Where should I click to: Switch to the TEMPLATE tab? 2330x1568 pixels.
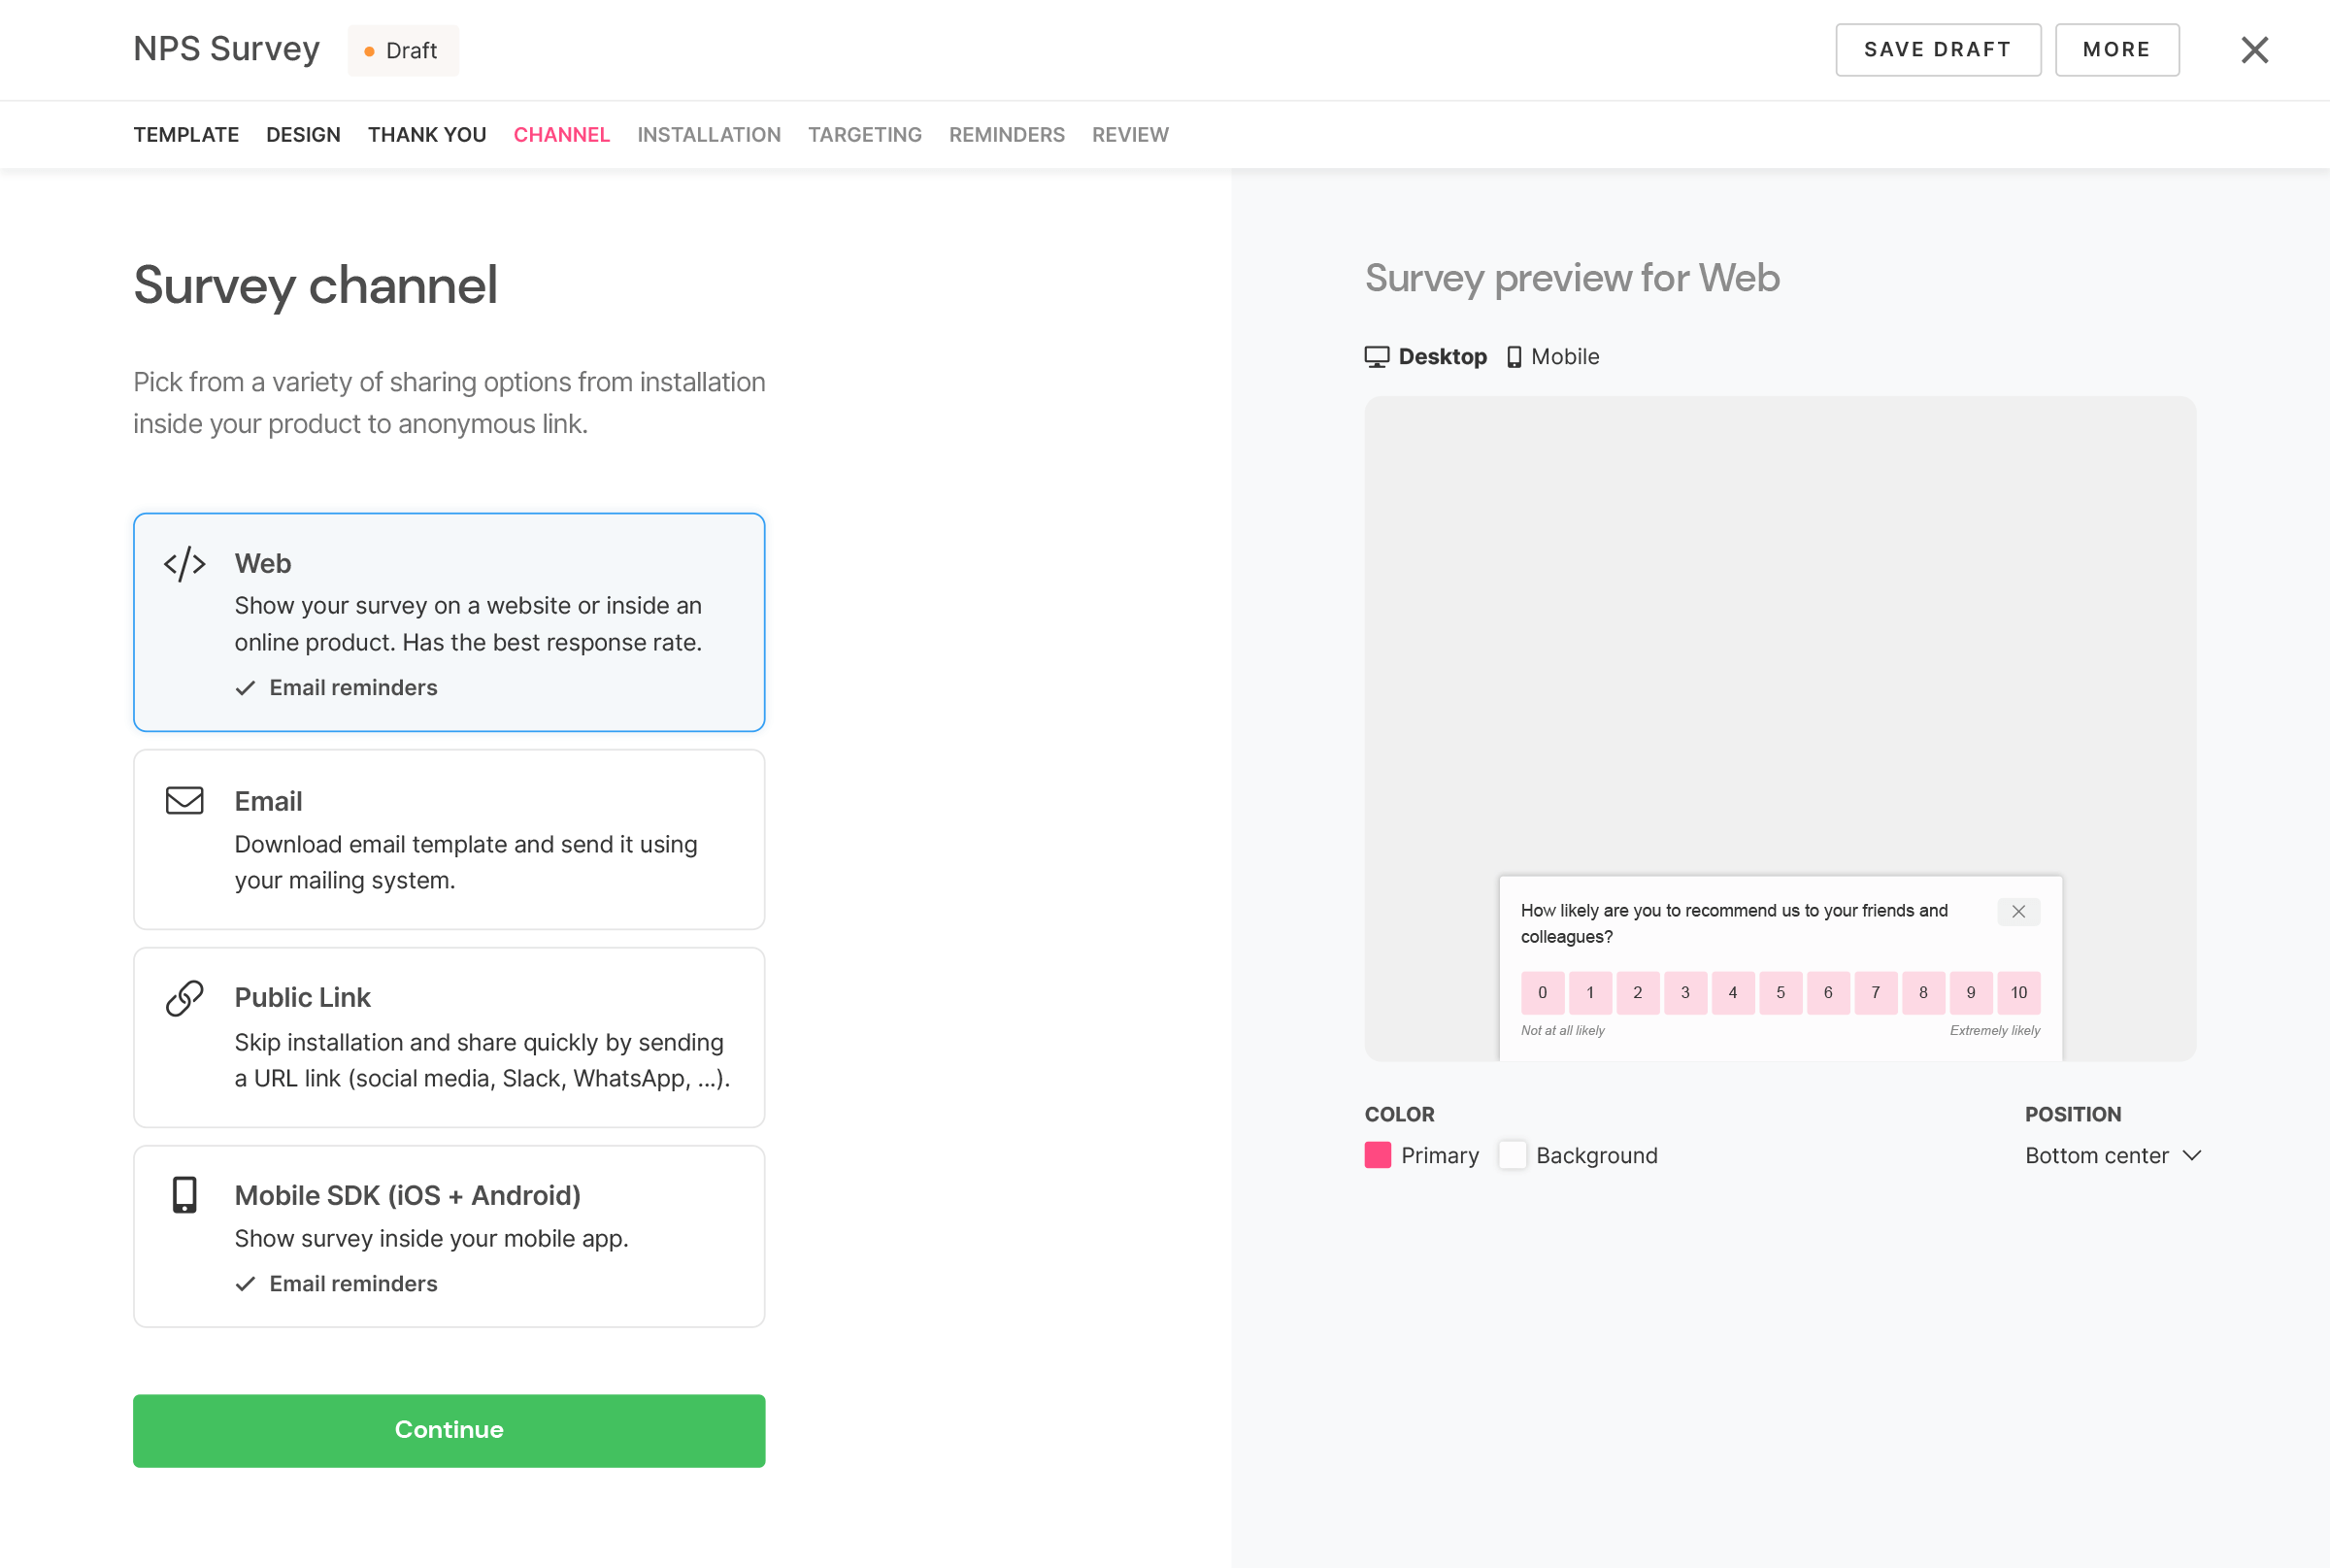tap(185, 135)
